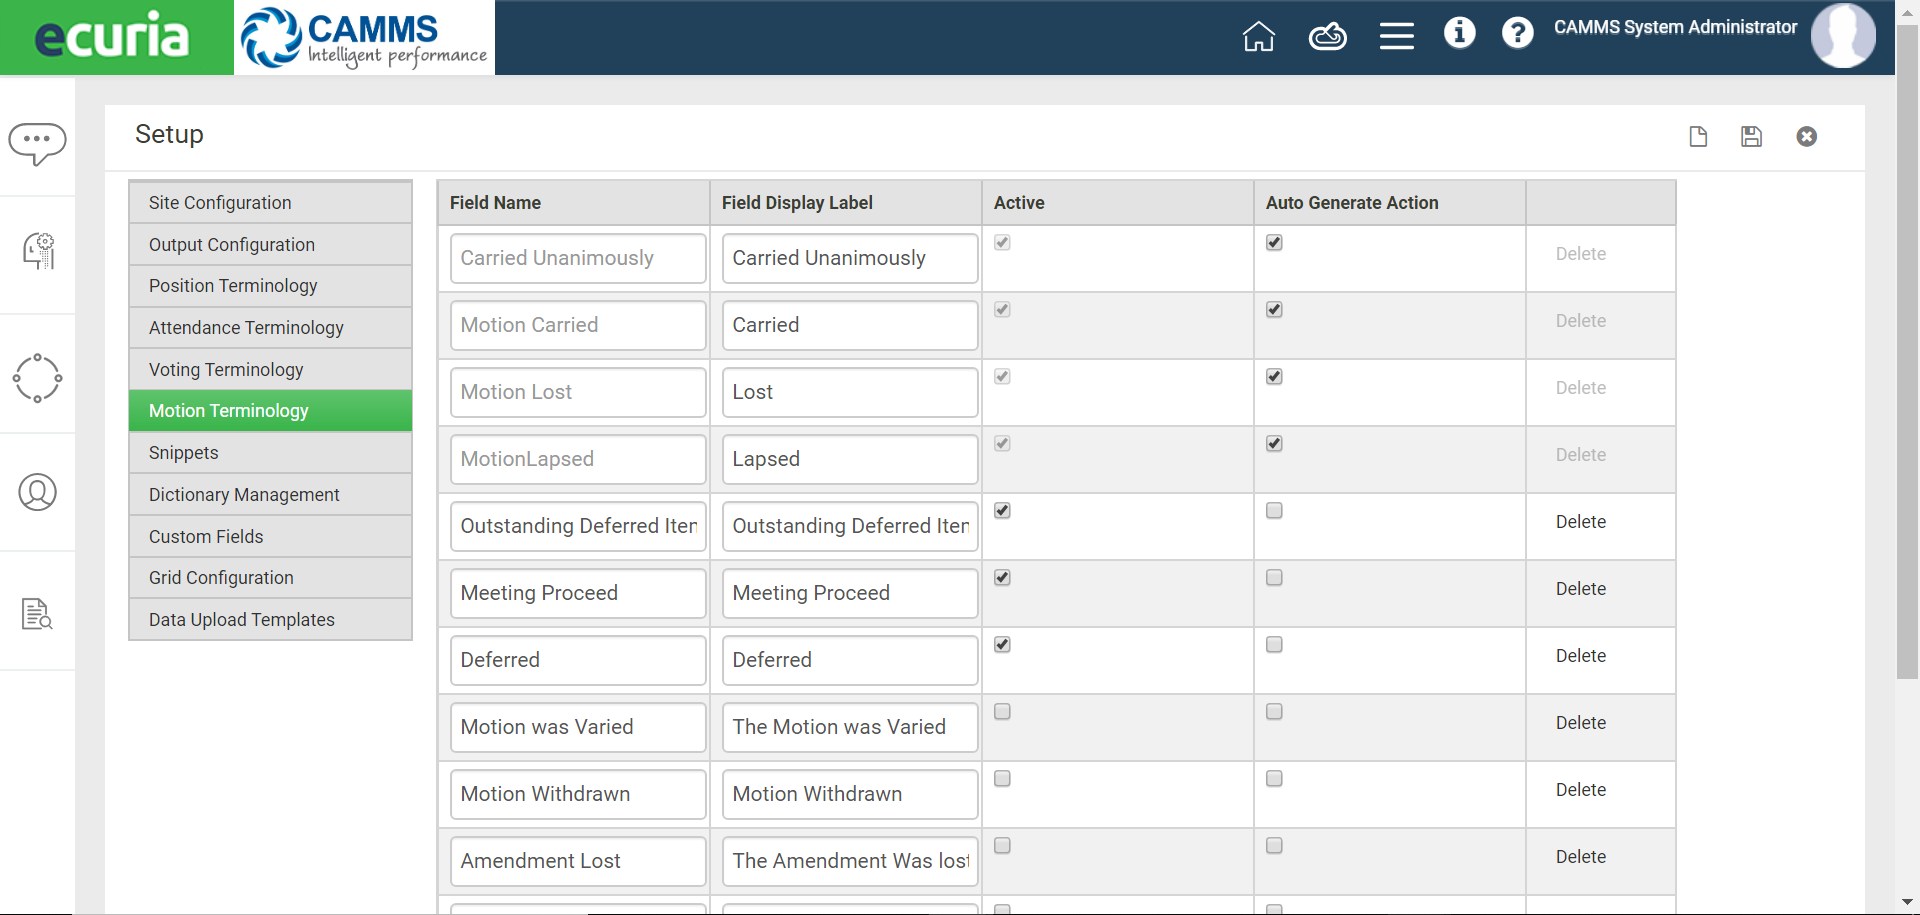Screen dimensions: 1920x915
Task: Uncheck Active for Deferred row
Action: click(1002, 644)
